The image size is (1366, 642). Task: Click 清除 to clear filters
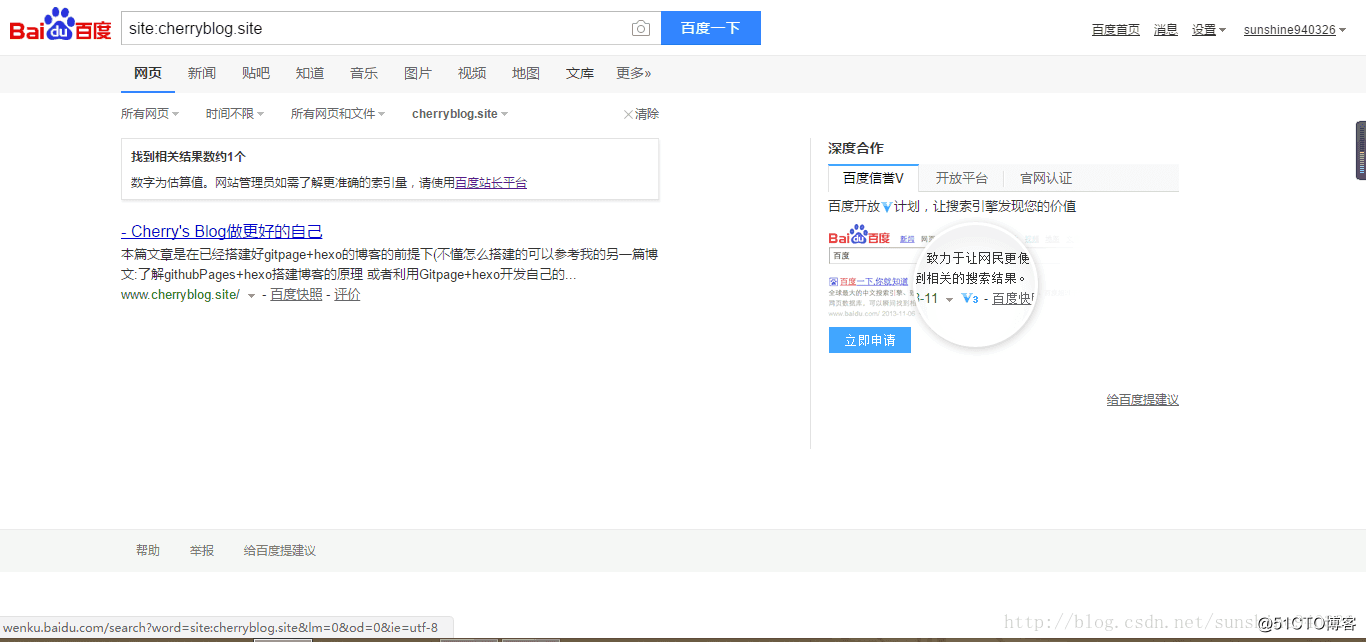coord(641,114)
